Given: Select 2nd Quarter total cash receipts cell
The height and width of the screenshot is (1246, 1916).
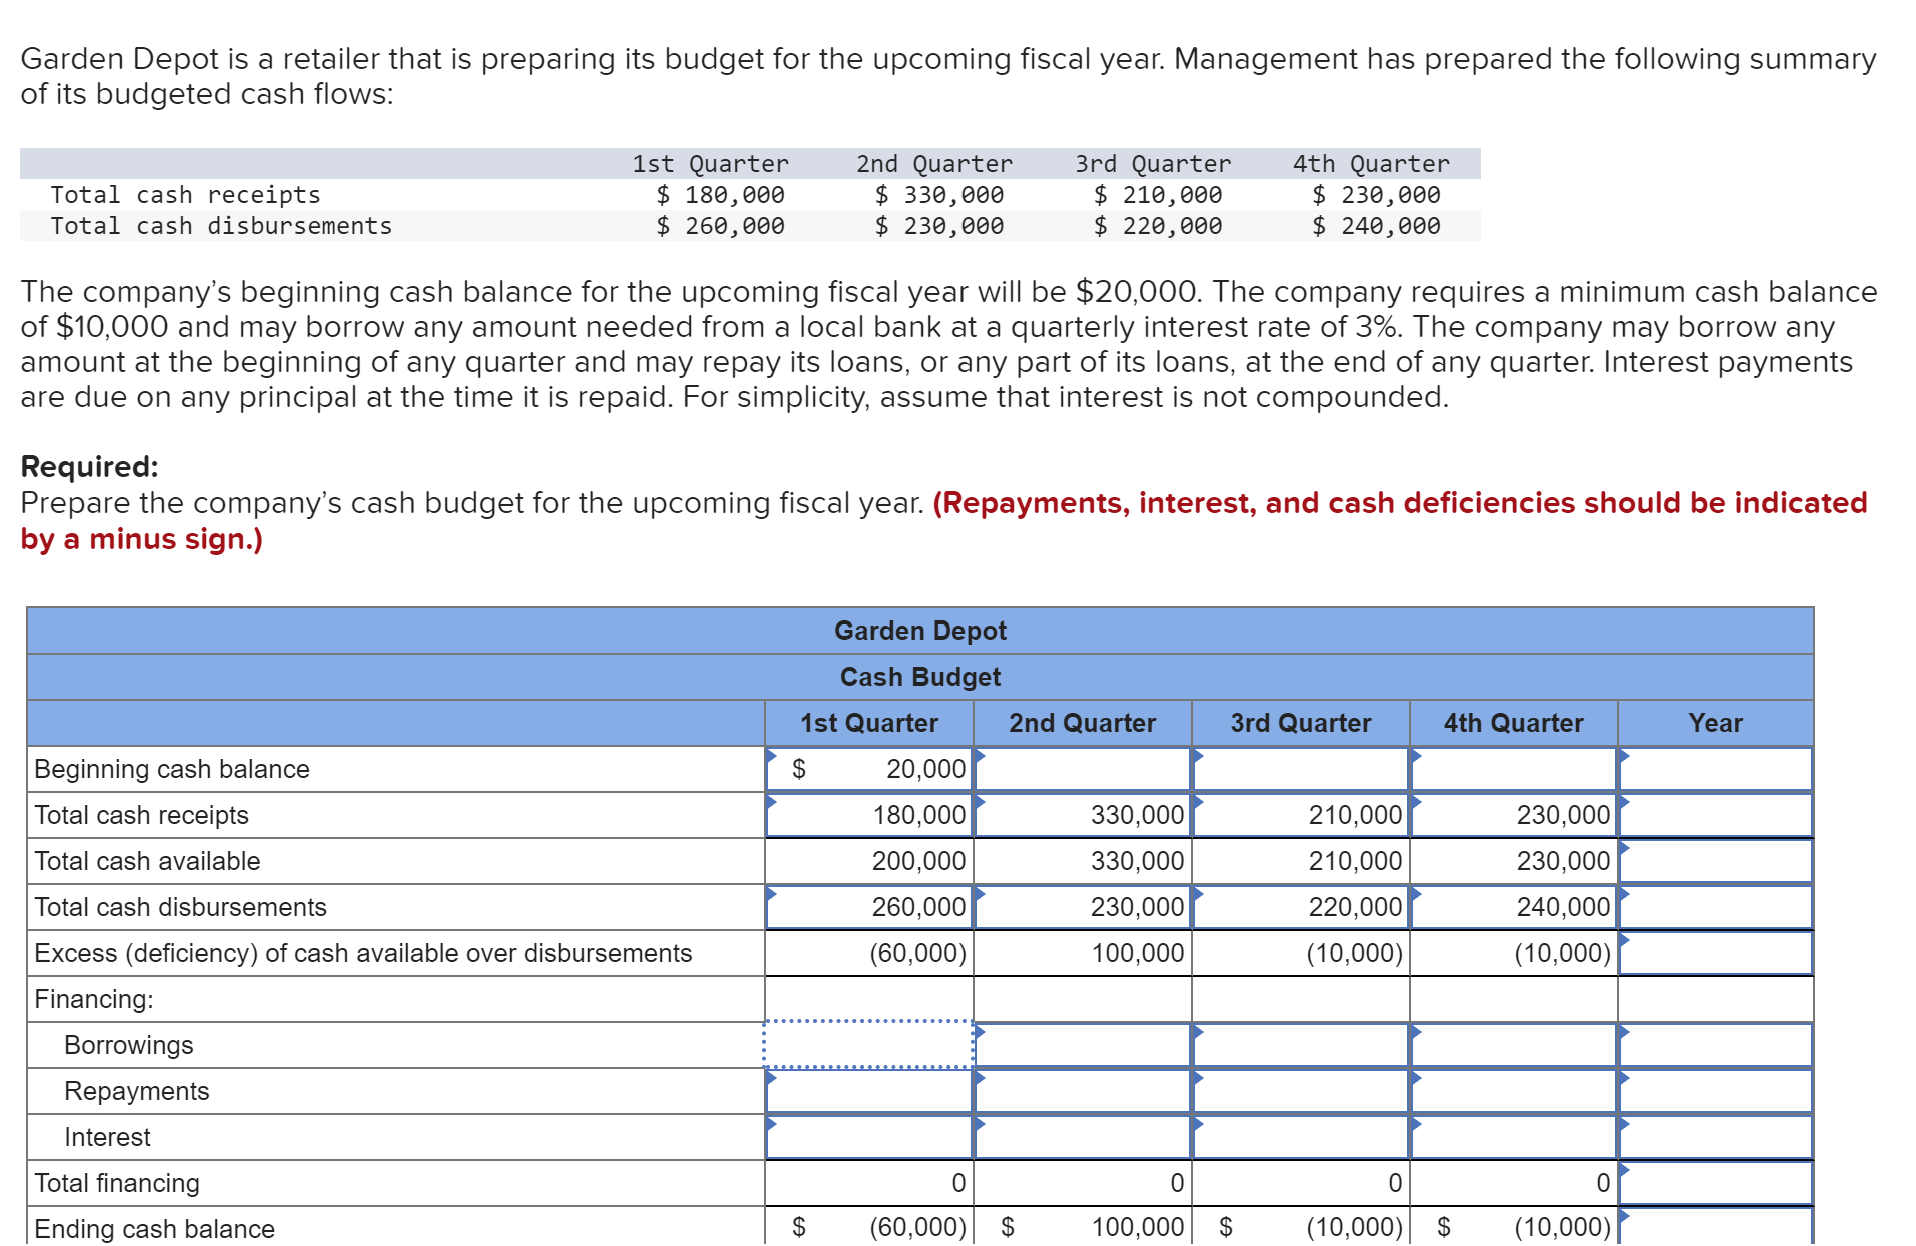Looking at the screenshot, I should 1083,815.
